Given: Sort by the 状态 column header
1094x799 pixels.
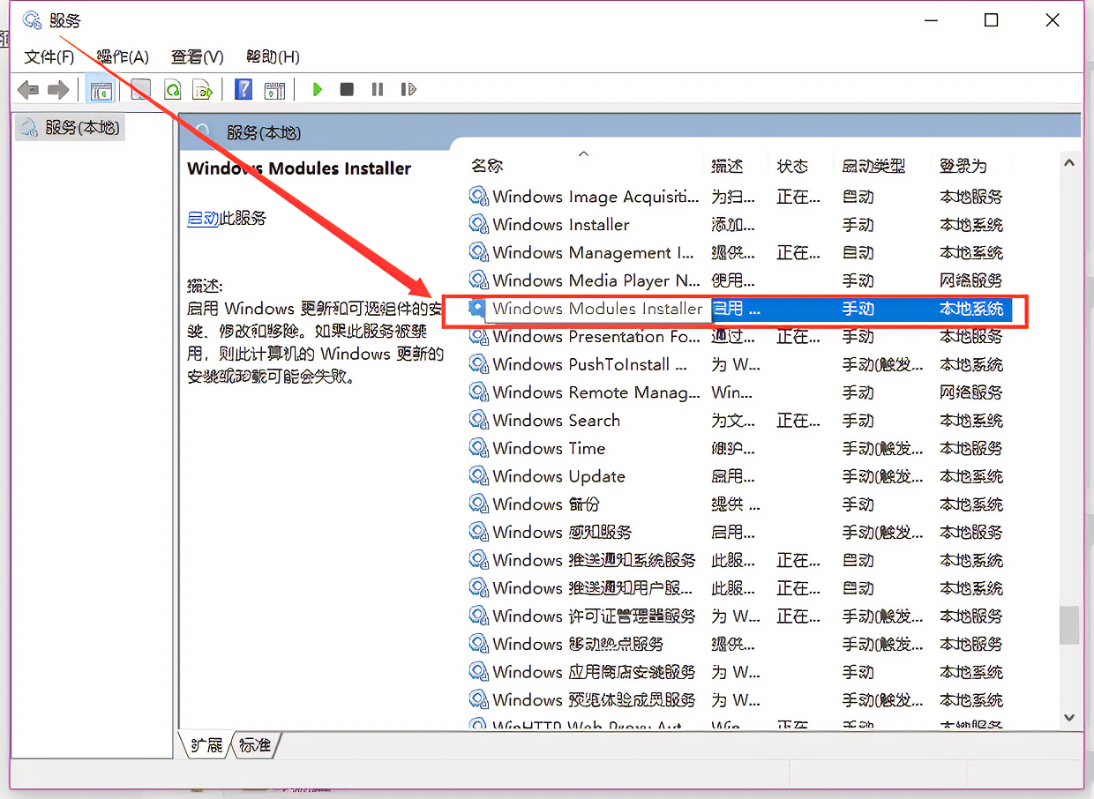Looking at the screenshot, I should [x=793, y=166].
